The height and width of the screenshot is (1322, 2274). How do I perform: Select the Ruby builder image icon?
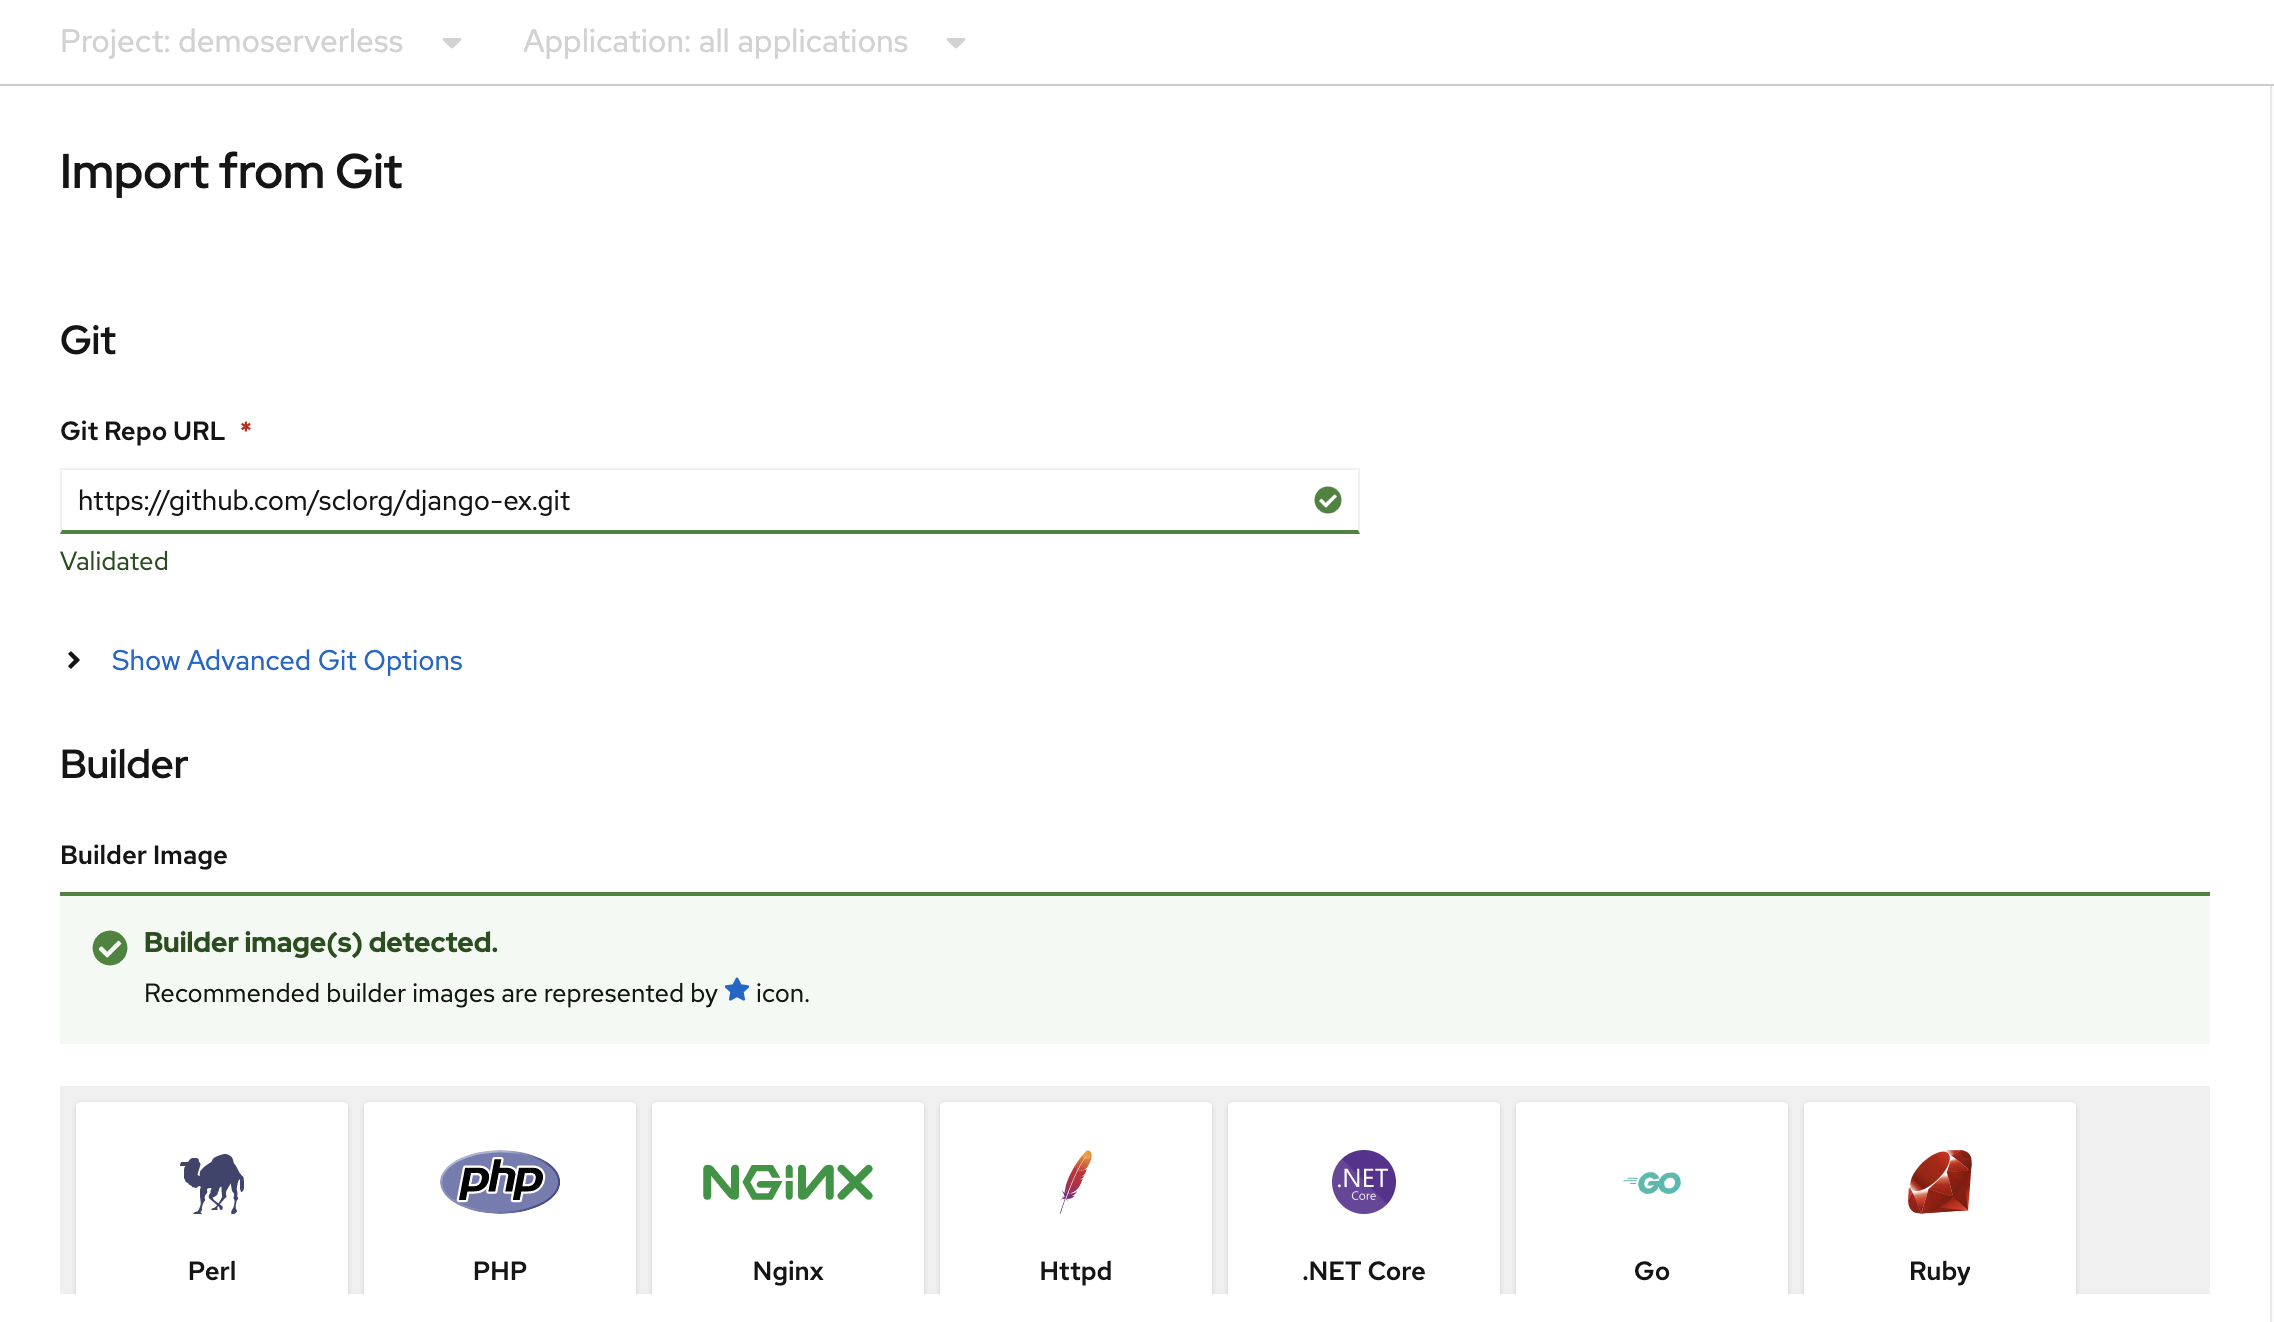[x=1940, y=1182]
